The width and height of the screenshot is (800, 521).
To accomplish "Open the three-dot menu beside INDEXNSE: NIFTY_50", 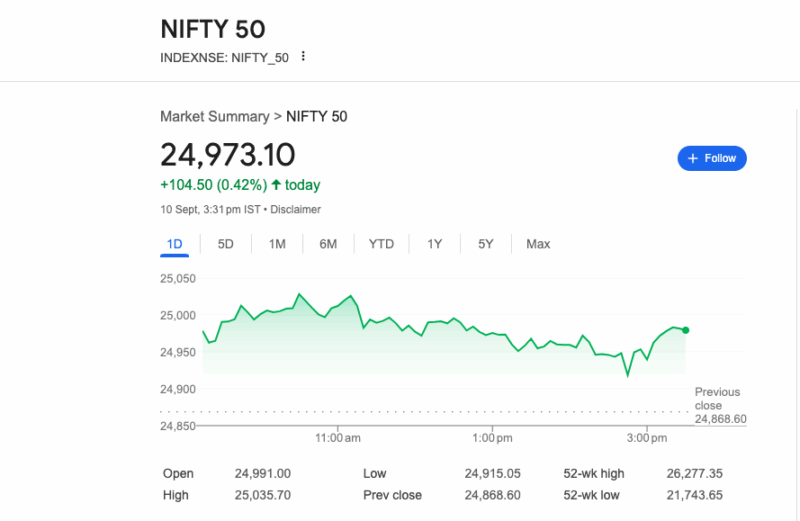I will 303,57.
